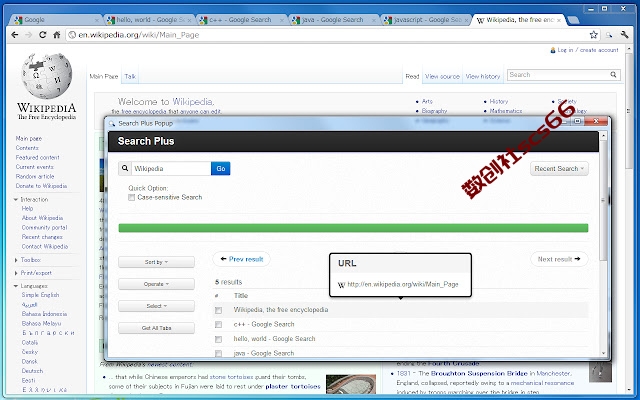640x400 pixels.
Task: Check the hello, world - Google Search row
Action: [x=218, y=339]
